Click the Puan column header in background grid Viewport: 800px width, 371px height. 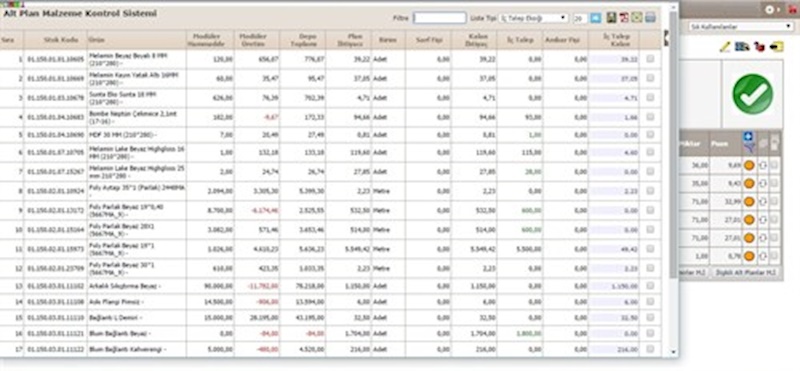725,144
